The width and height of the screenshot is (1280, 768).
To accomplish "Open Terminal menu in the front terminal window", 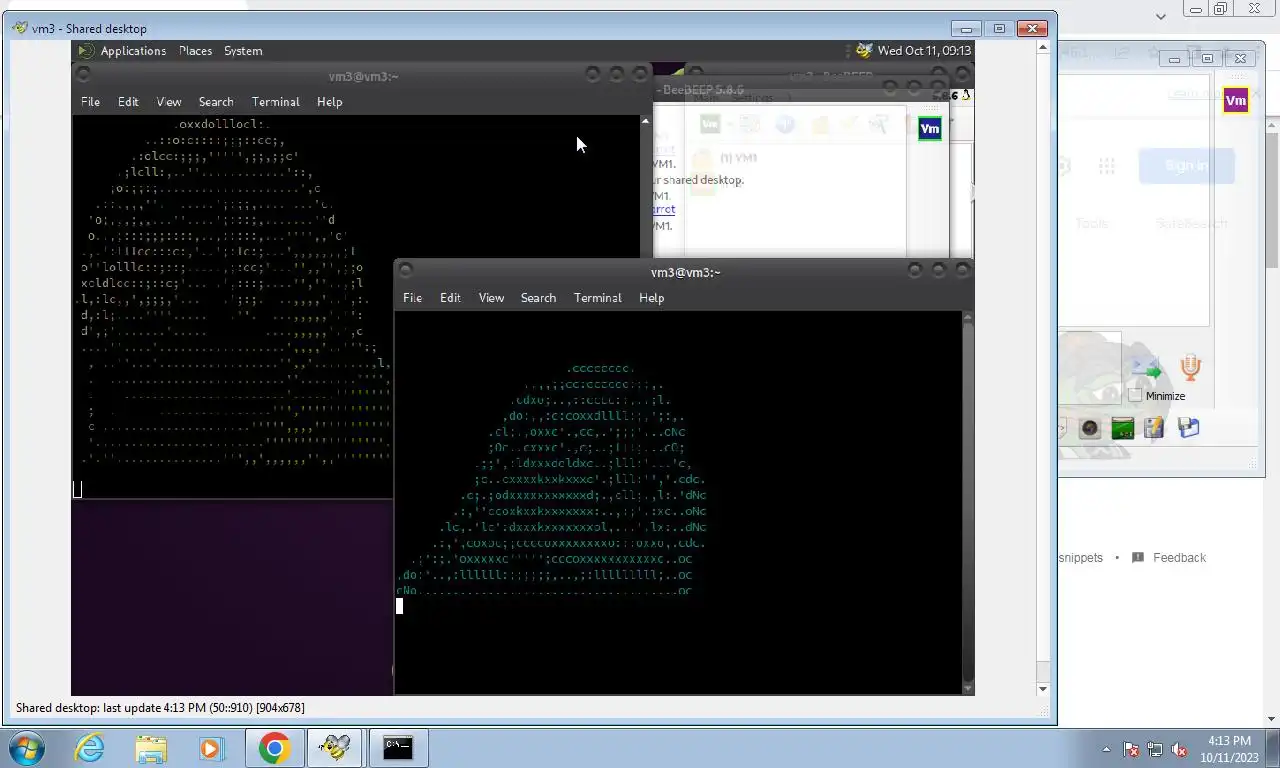I will coord(598,298).
